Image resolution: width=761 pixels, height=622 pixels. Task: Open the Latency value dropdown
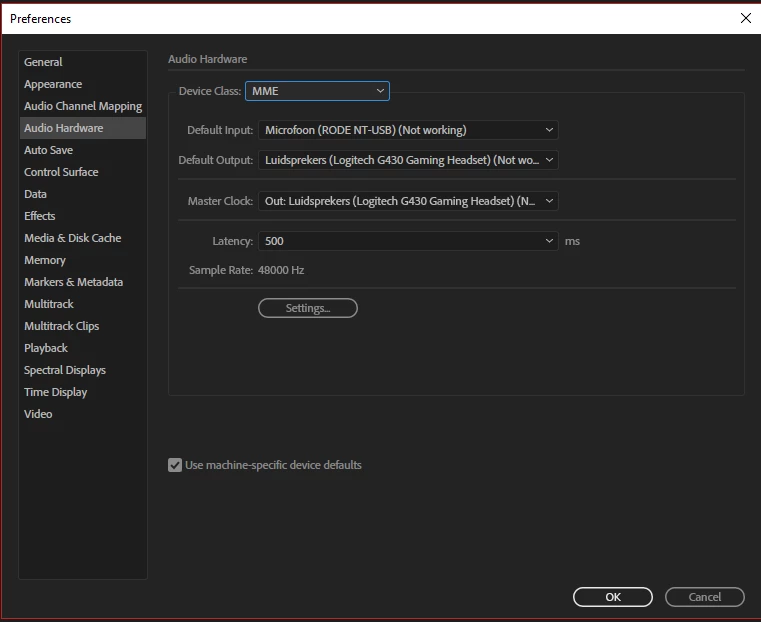408,241
